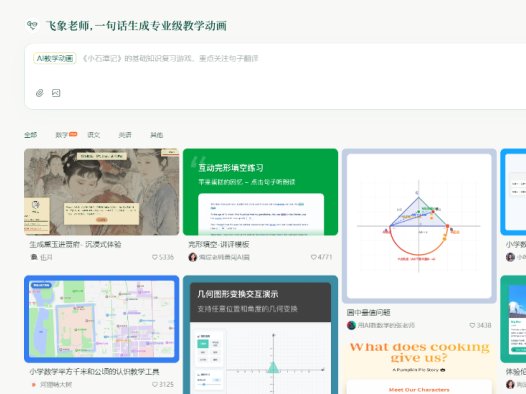The width and height of the screenshot is (526, 394).
Task: Open the green 互动完形填空练习 thumbnail
Action: [x=260, y=192]
